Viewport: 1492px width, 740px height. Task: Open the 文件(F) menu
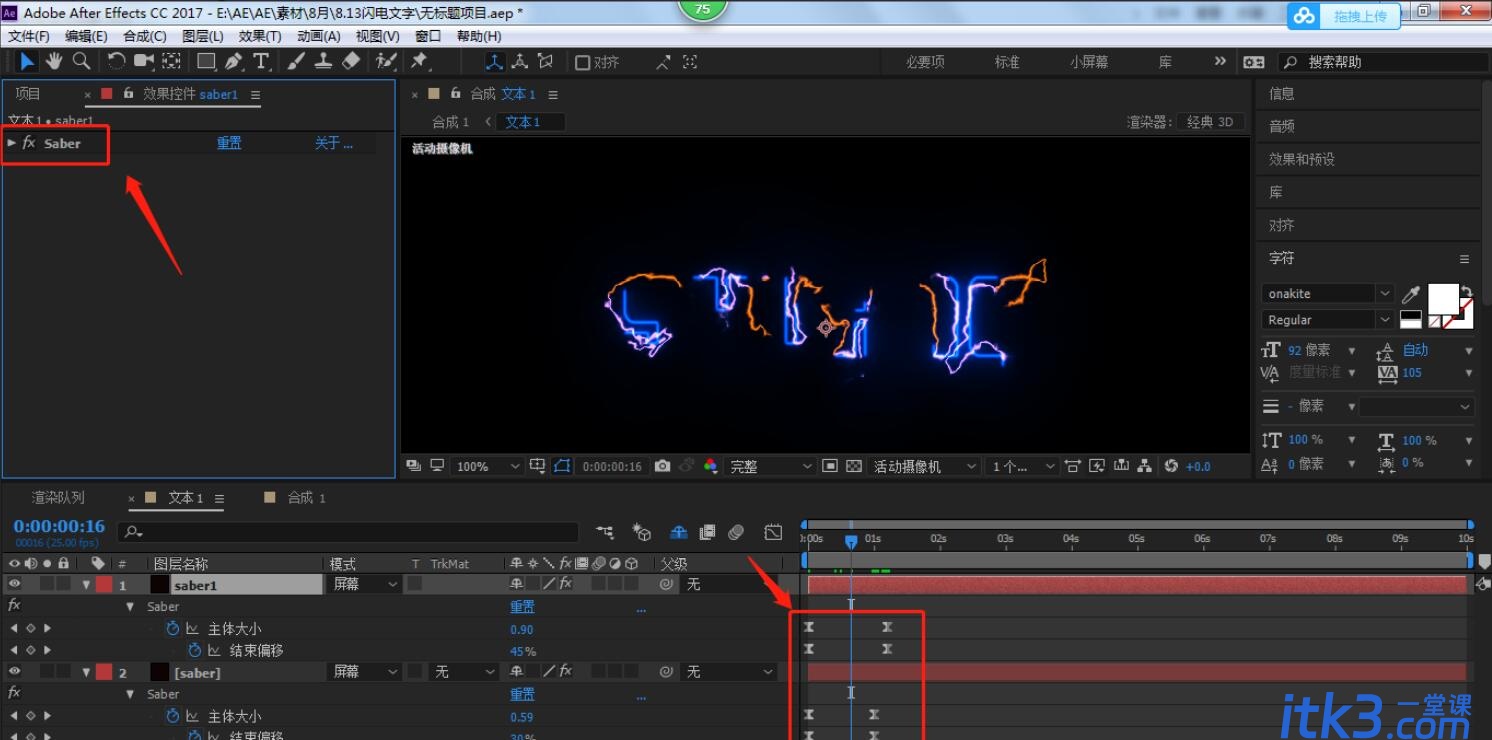(x=29, y=36)
